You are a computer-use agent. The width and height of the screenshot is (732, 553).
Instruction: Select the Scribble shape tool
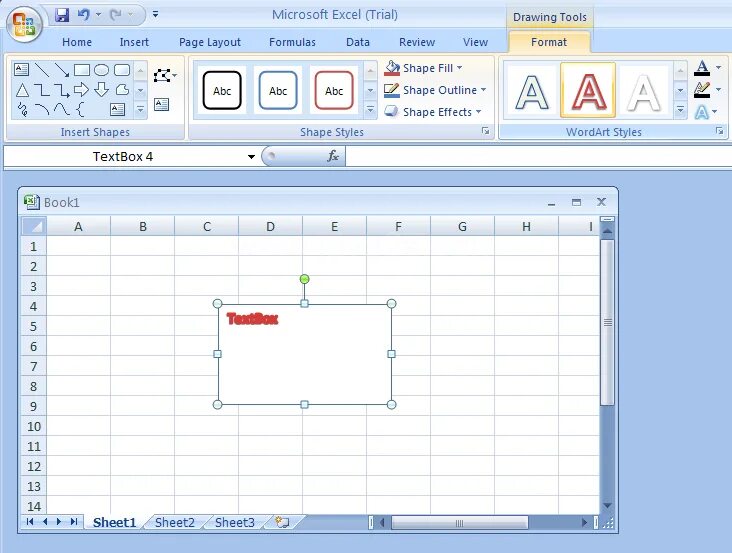pos(22,110)
